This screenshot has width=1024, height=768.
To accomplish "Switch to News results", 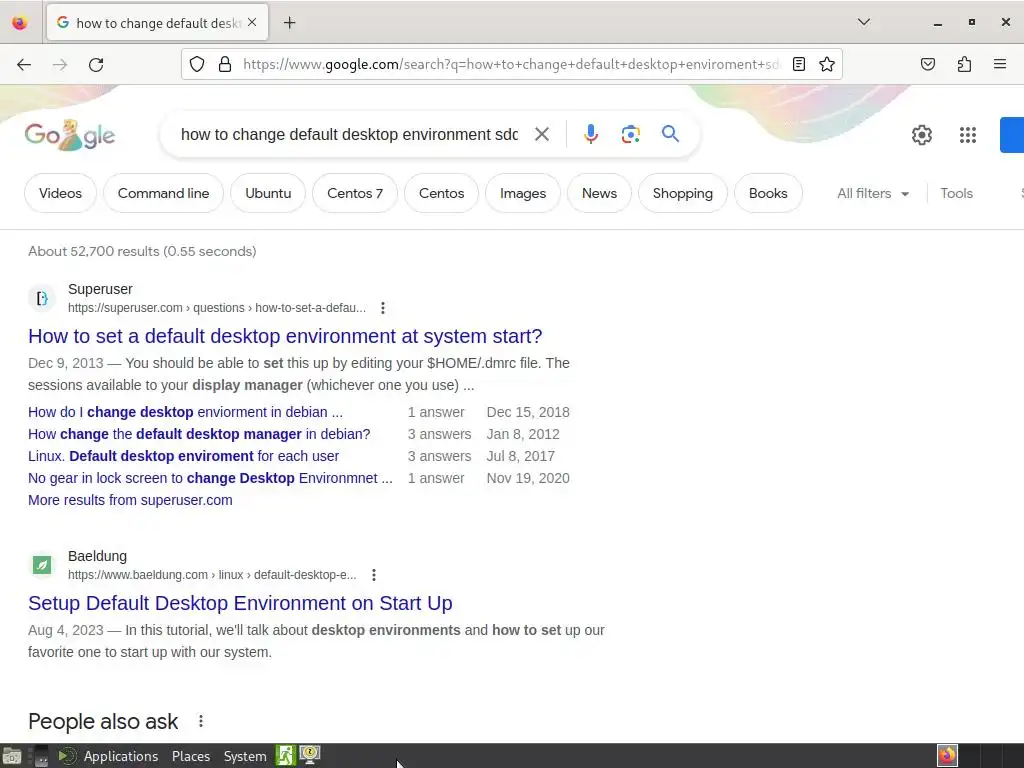I will coord(599,193).
